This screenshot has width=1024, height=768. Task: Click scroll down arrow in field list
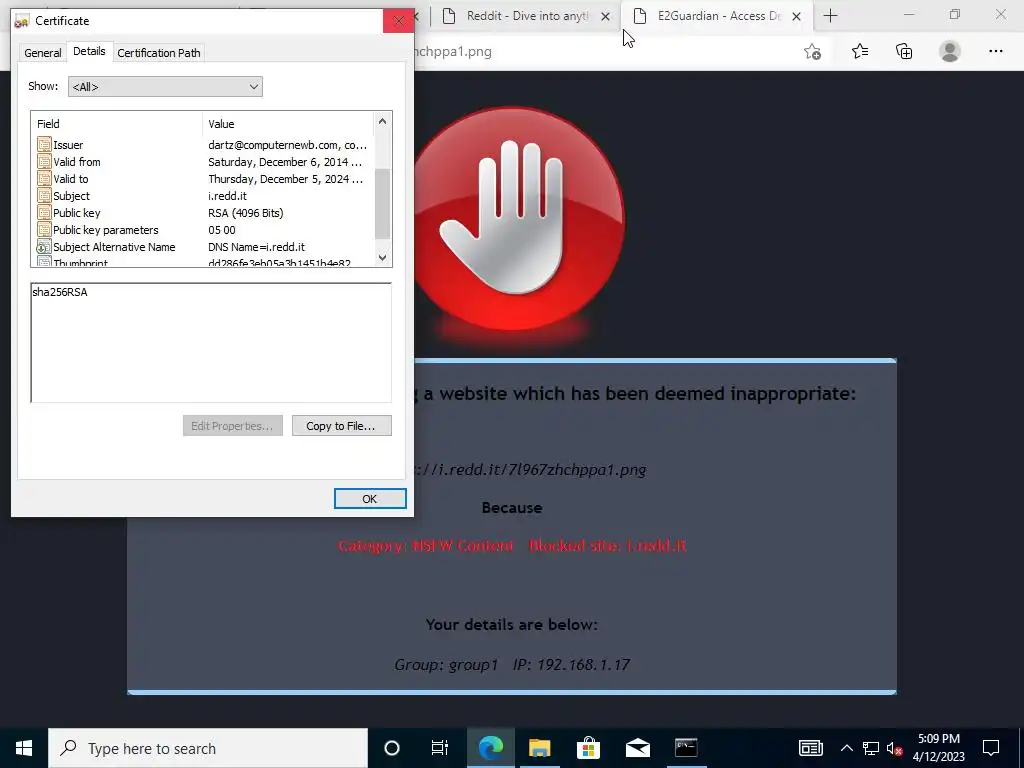[x=383, y=257]
